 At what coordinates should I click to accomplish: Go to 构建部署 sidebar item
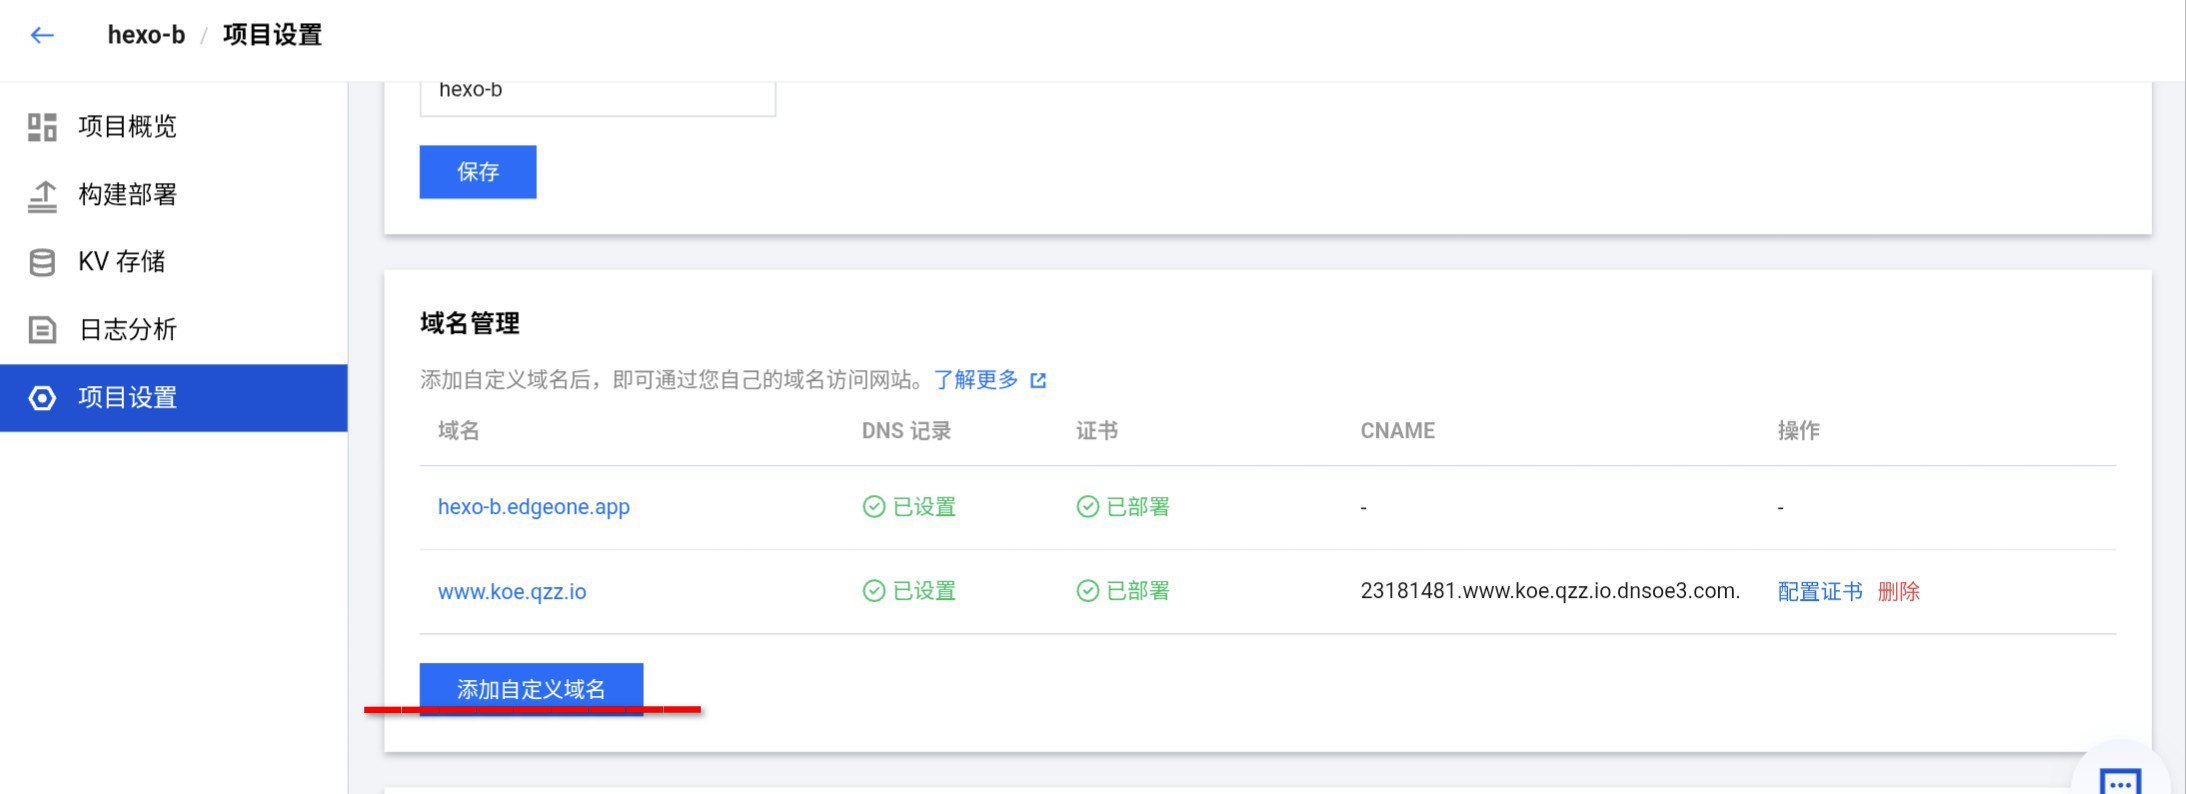(127, 195)
